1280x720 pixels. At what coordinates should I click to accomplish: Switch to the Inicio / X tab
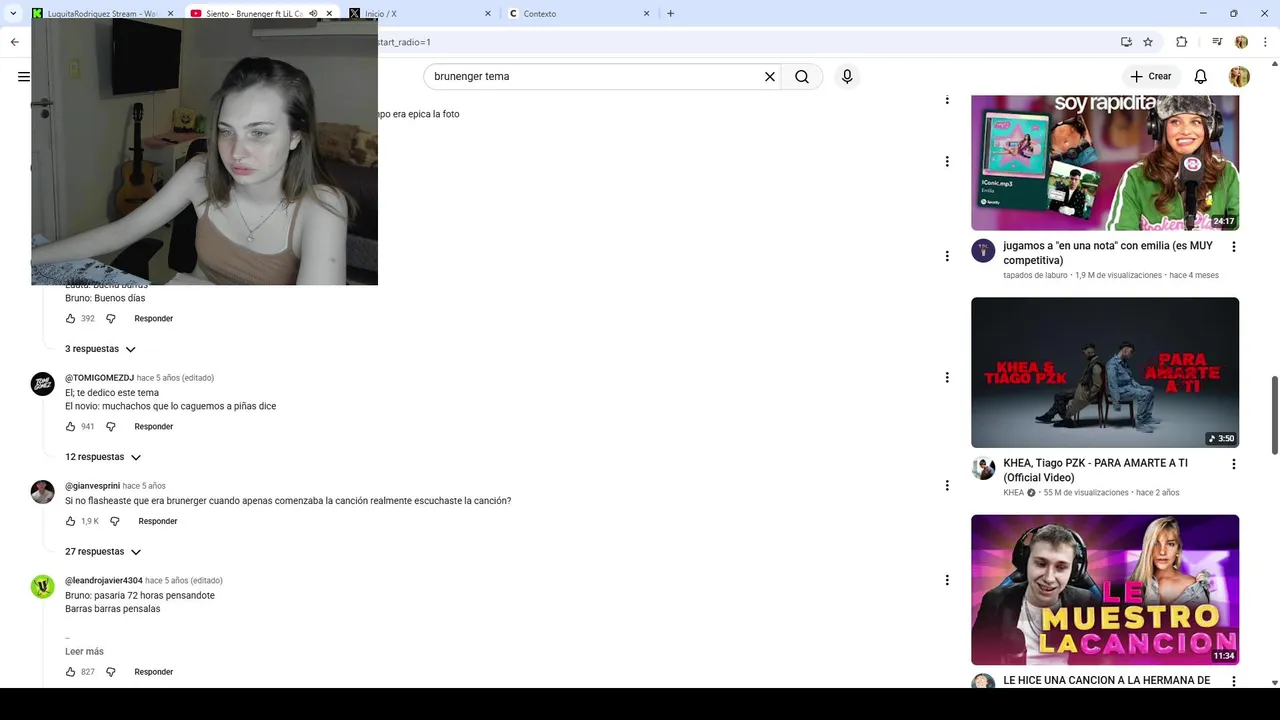pyautogui.click(x=420, y=14)
